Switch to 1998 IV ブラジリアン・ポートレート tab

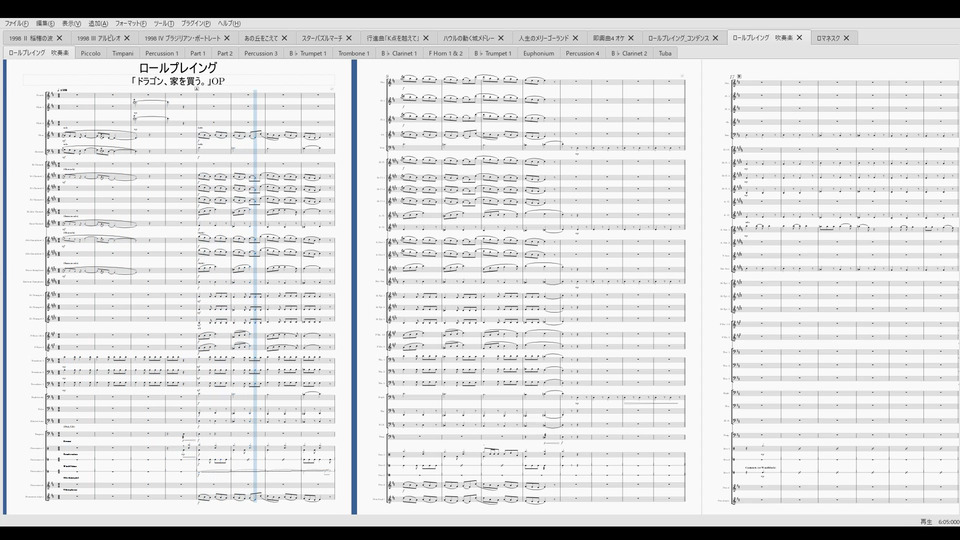tap(182, 38)
